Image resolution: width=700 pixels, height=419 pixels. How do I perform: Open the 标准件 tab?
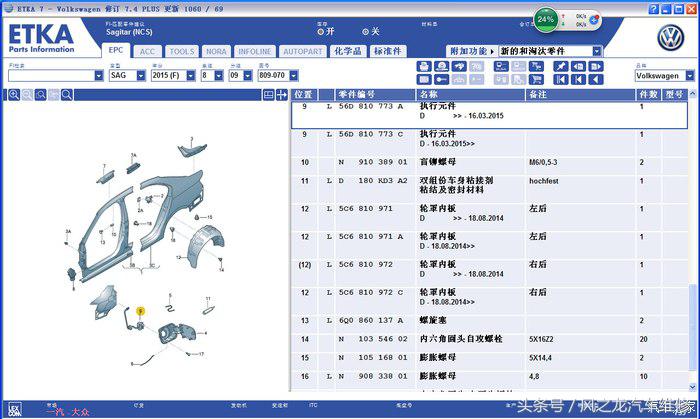tap(388, 51)
